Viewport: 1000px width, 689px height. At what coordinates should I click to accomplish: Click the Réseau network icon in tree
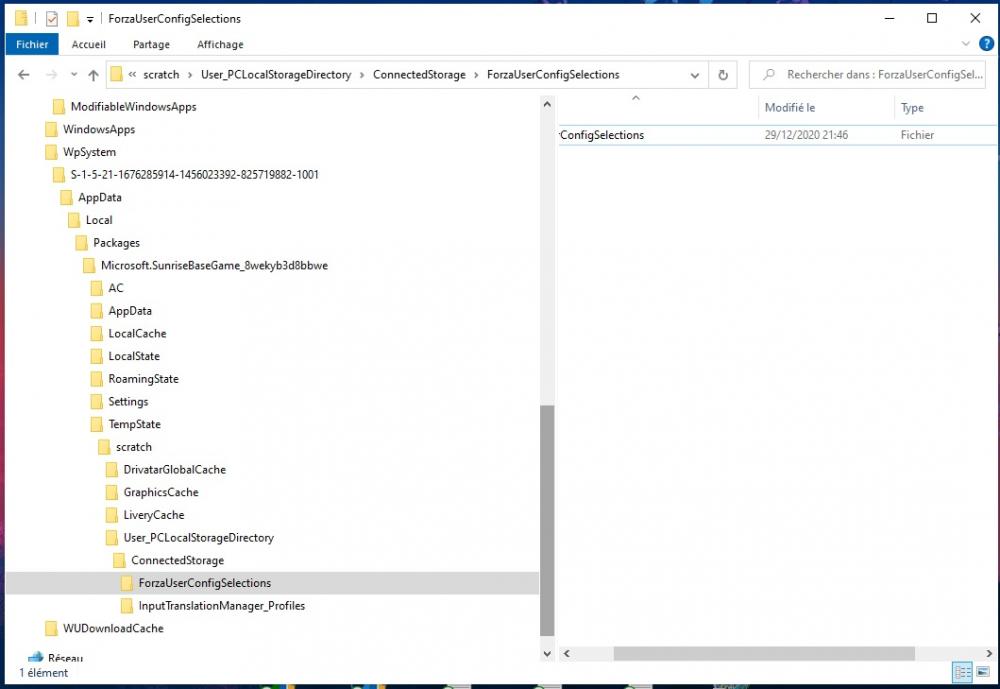pyautogui.click(x=36, y=657)
